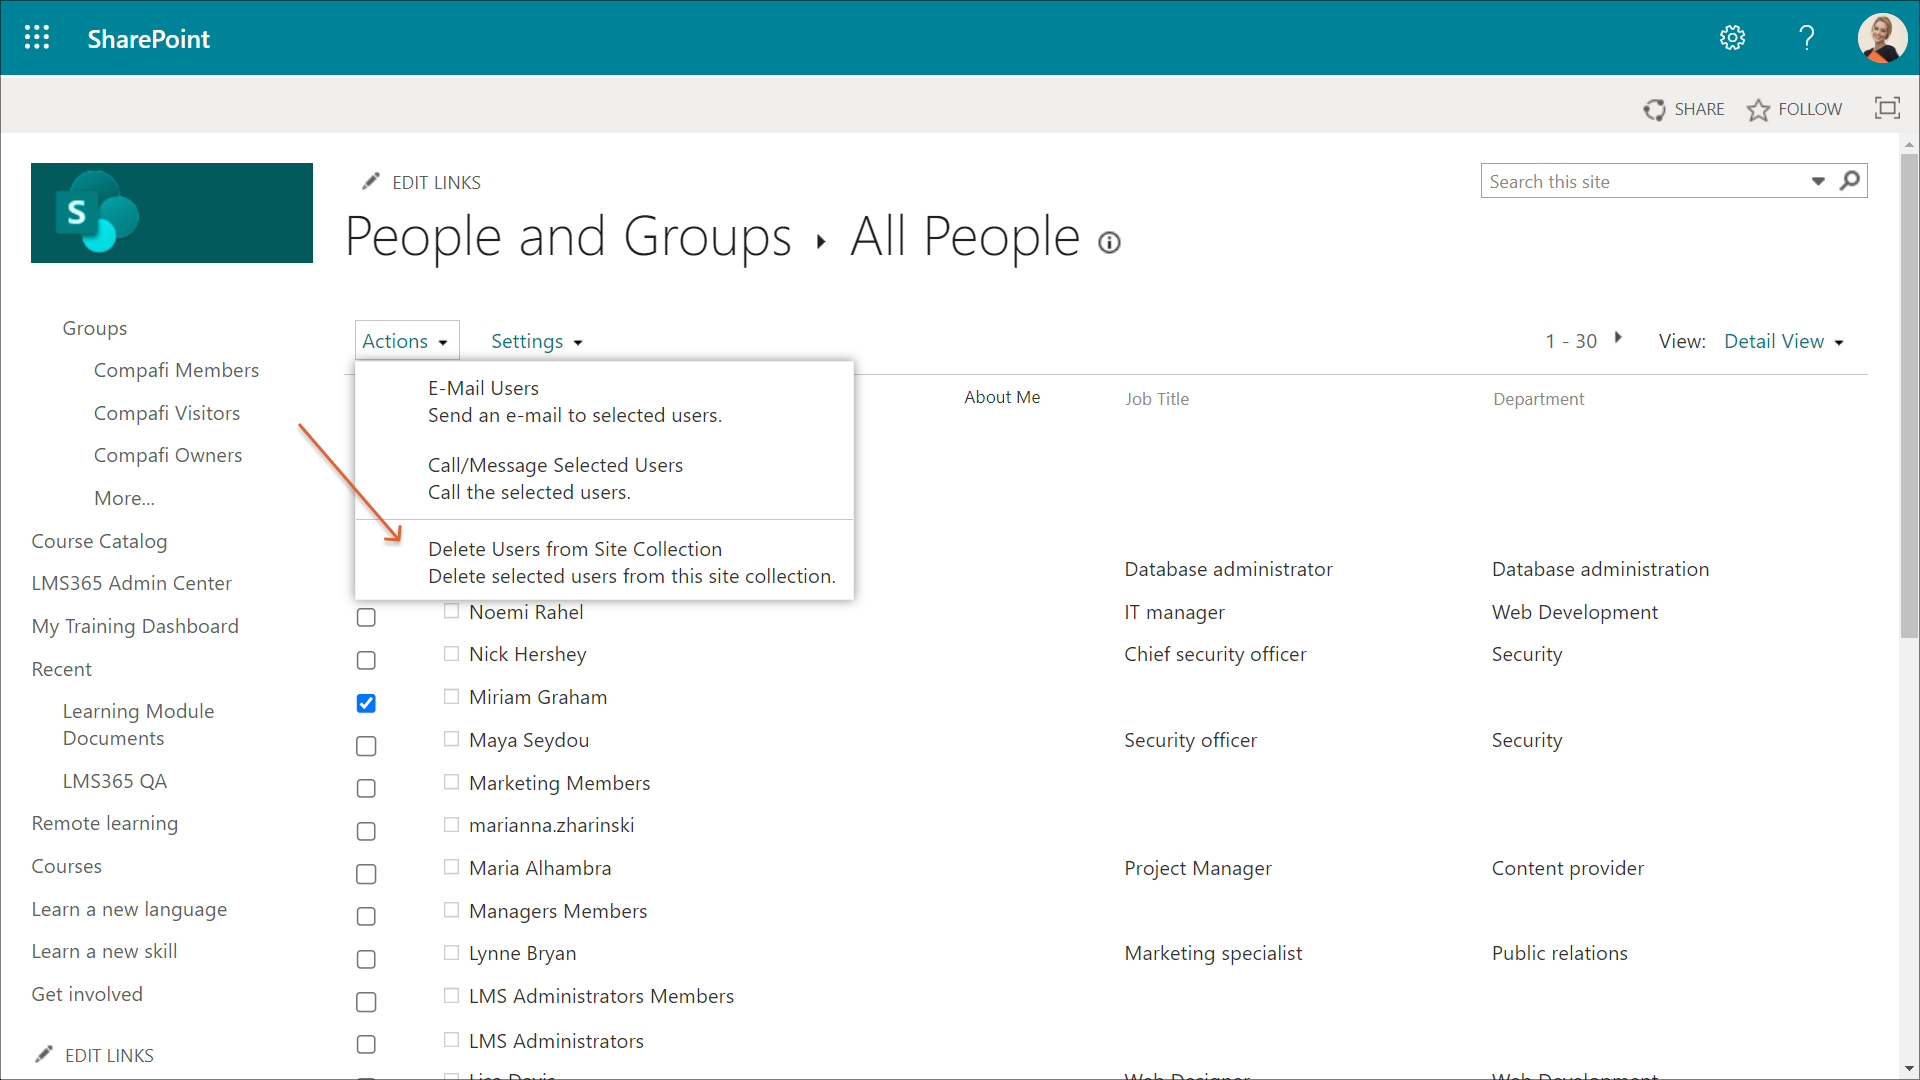The width and height of the screenshot is (1920, 1080).
Task: Go to next page of users arrow
Action: (1618, 338)
